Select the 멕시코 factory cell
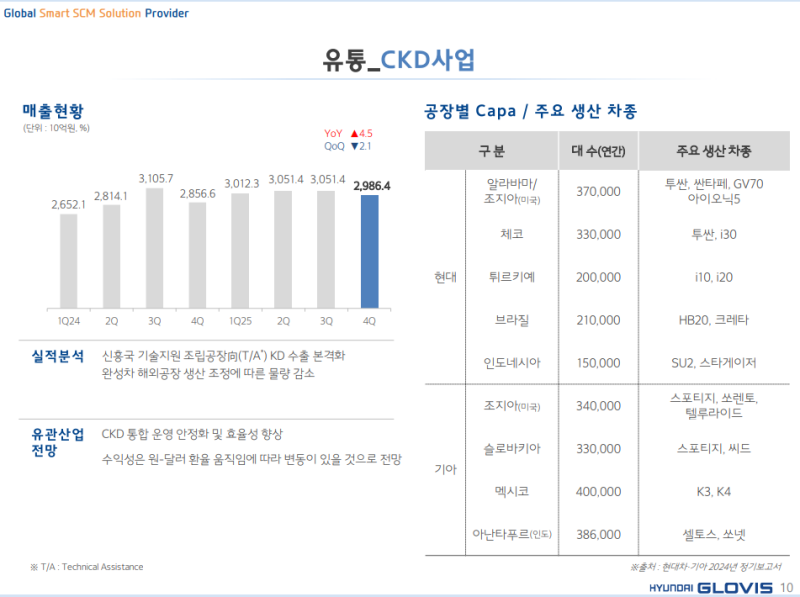Screen dimensions: 800x597 click(x=512, y=491)
